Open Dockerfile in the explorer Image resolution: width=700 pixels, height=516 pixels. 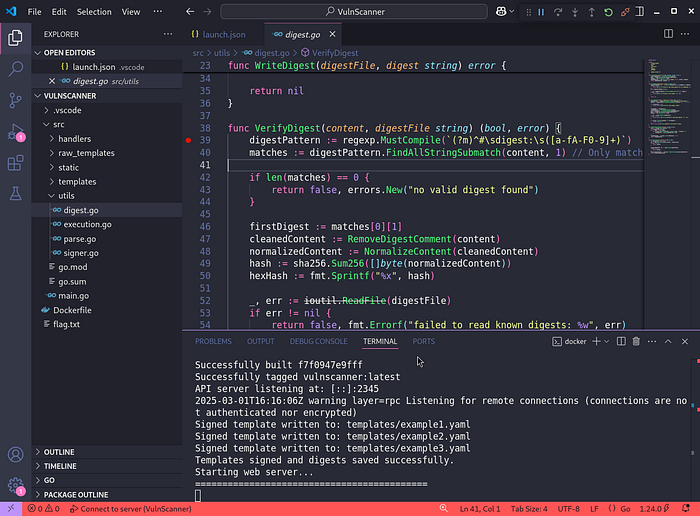coord(72,310)
